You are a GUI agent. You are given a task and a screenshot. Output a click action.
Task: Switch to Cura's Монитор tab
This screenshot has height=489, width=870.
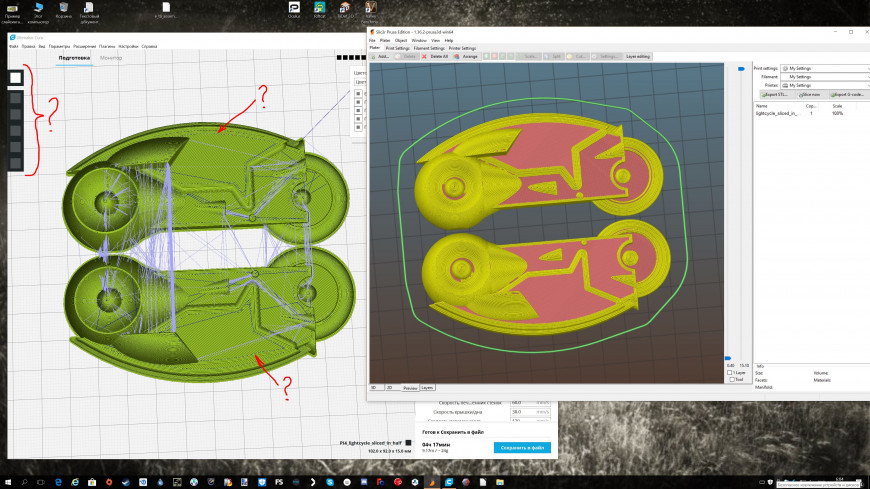click(111, 58)
